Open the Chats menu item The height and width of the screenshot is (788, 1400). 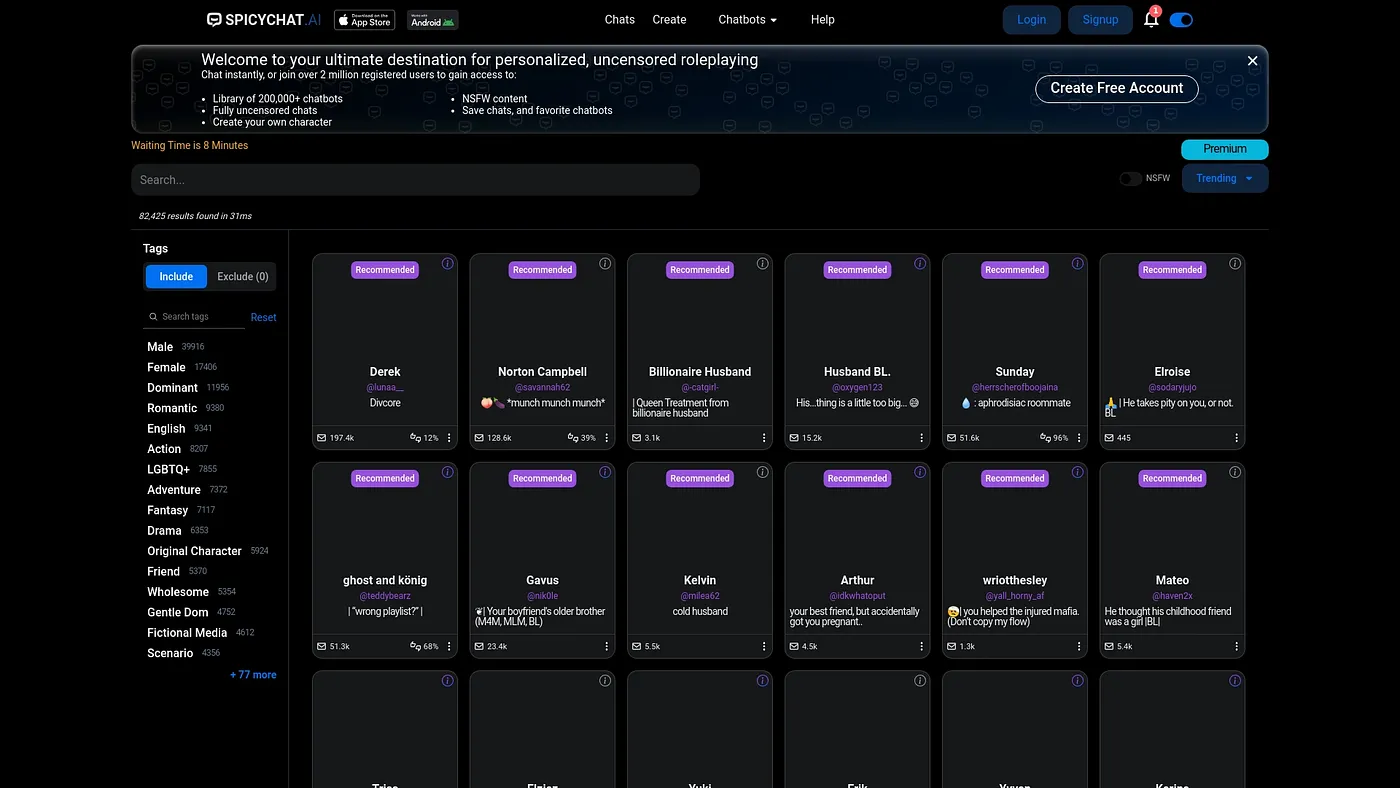[x=620, y=20]
